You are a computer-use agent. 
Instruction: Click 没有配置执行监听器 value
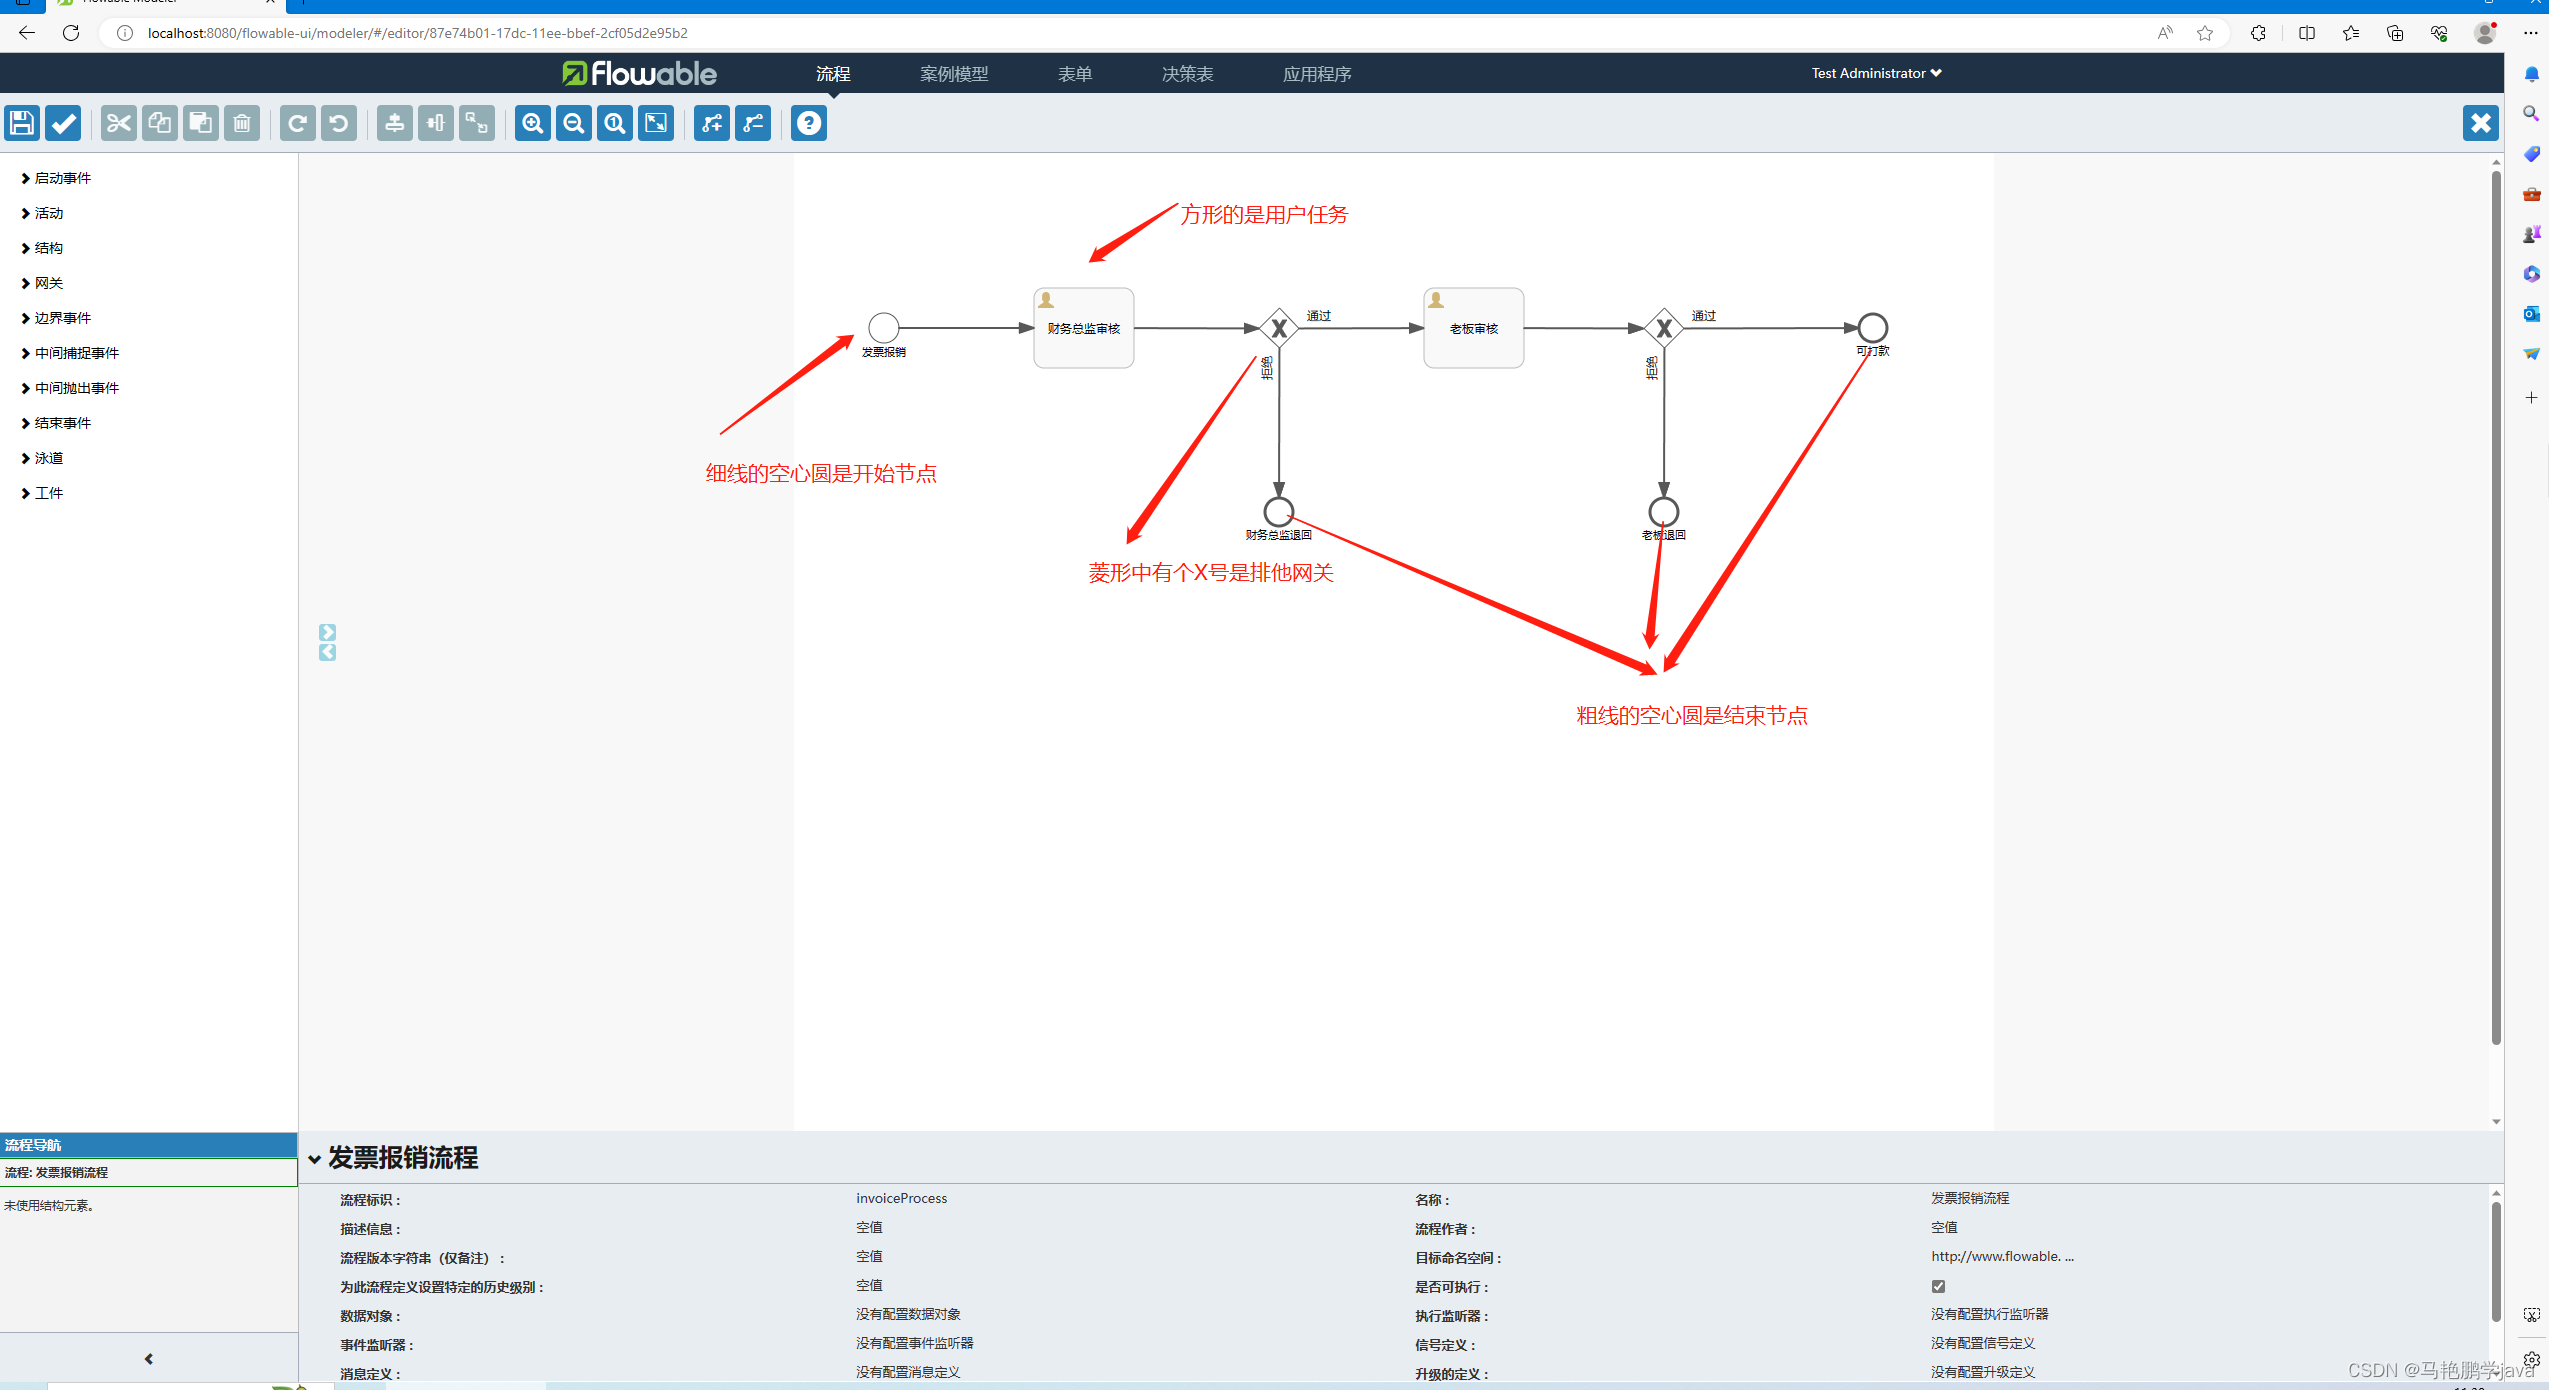point(1989,1314)
